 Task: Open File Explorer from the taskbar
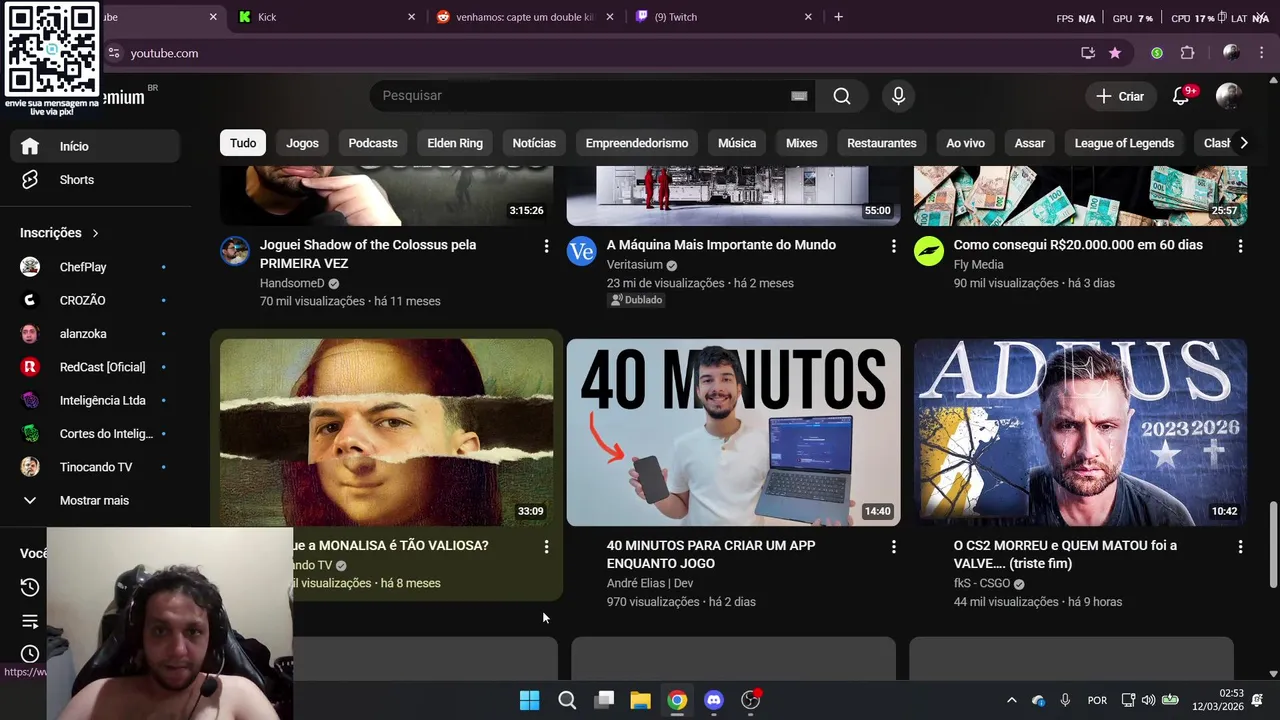click(640, 700)
